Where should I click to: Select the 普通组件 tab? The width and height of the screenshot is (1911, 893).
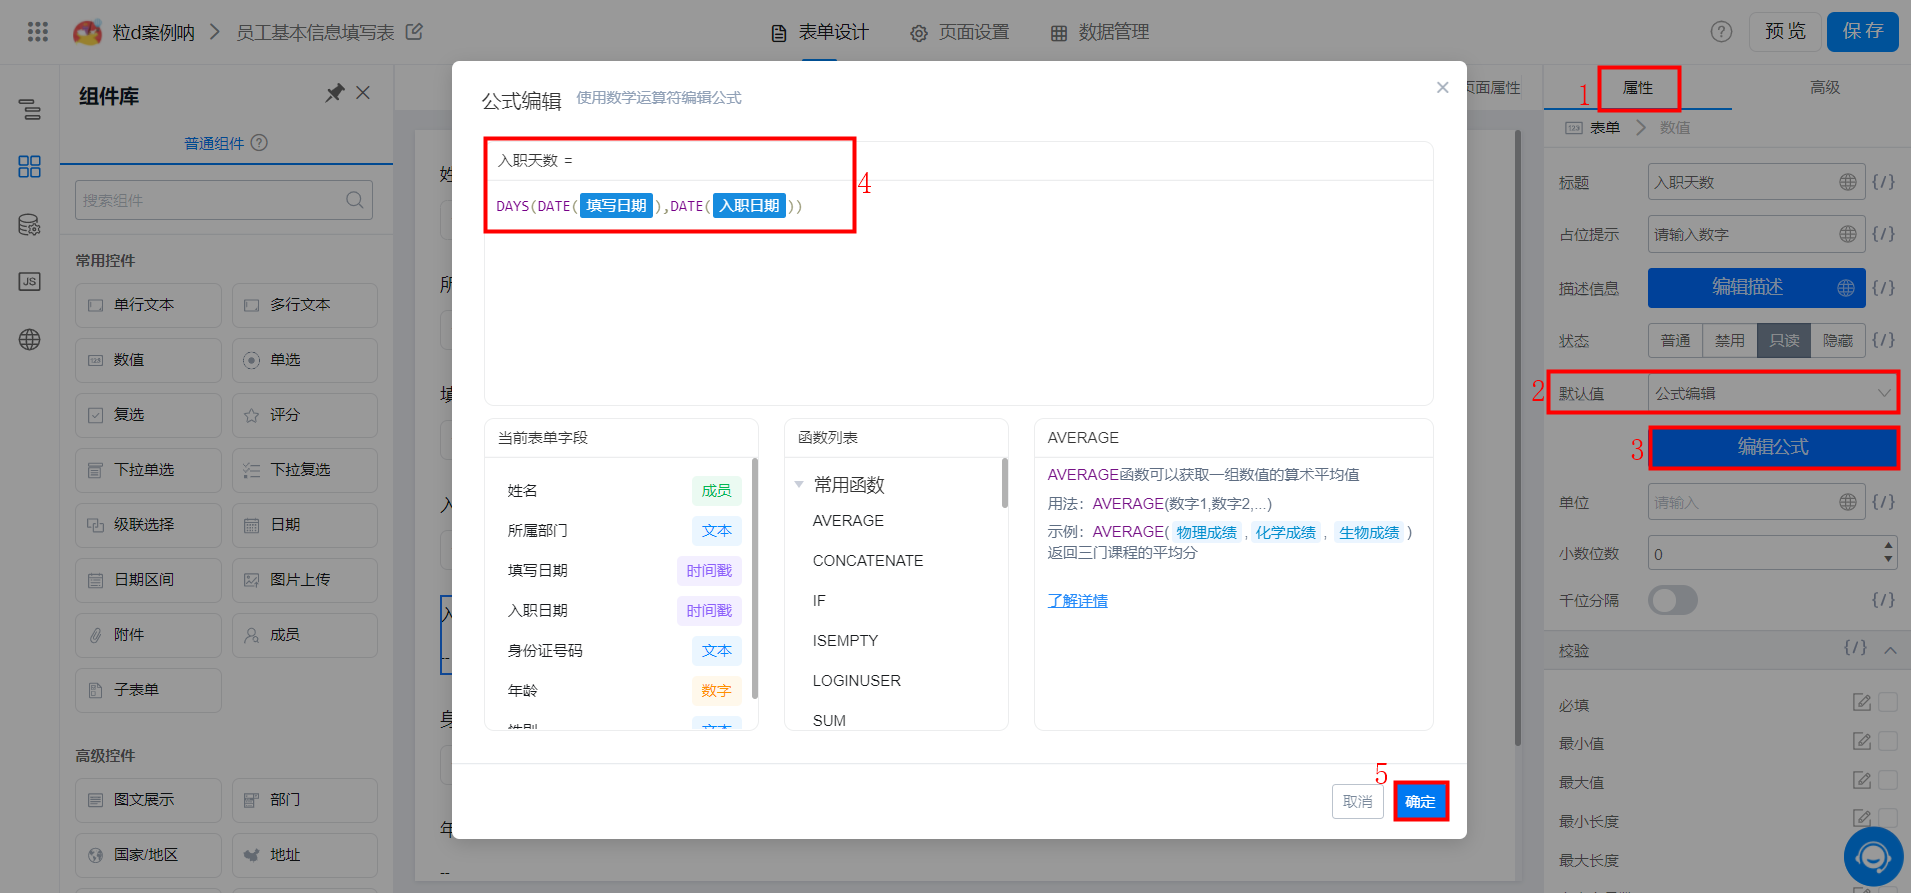coord(214,143)
